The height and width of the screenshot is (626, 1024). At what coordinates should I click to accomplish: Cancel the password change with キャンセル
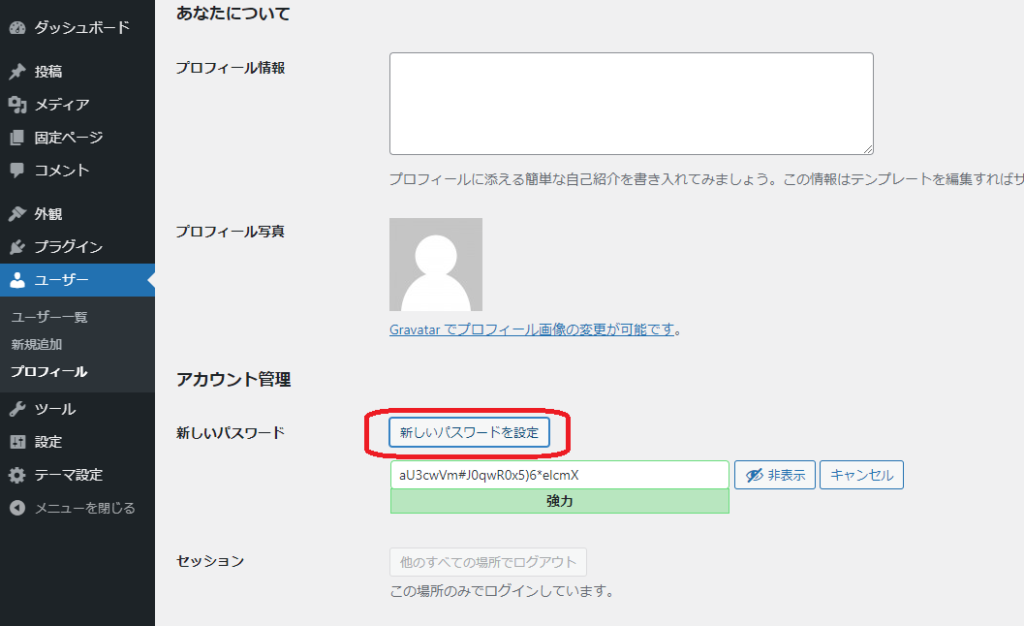861,475
